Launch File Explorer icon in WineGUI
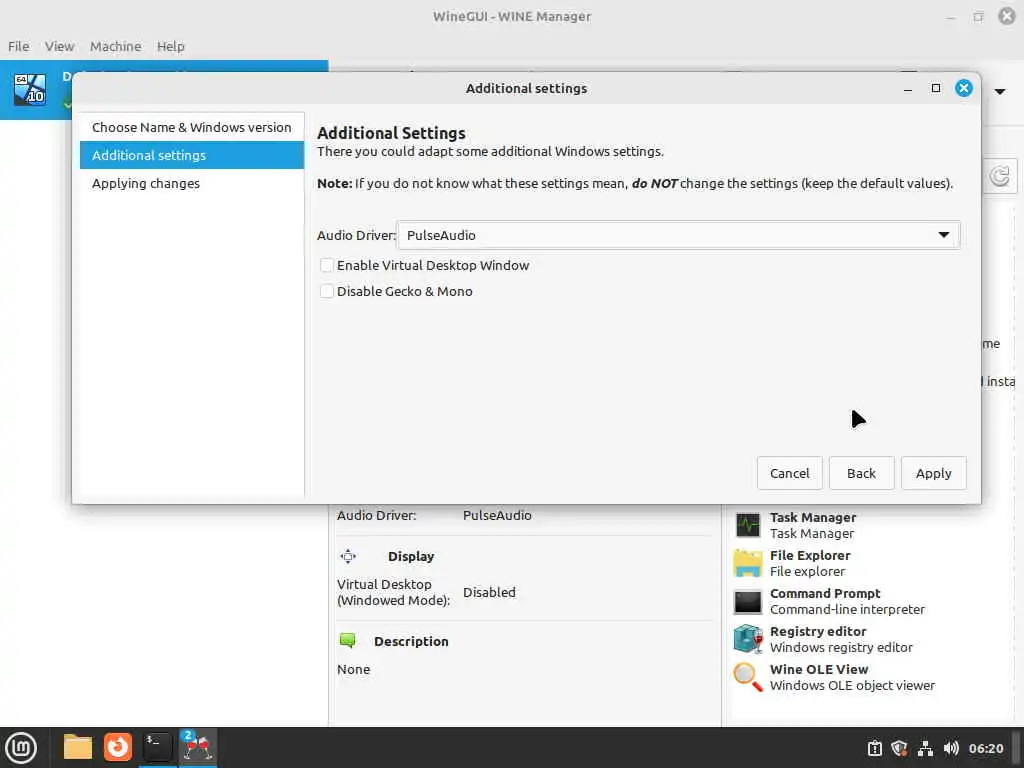 [x=748, y=563]
